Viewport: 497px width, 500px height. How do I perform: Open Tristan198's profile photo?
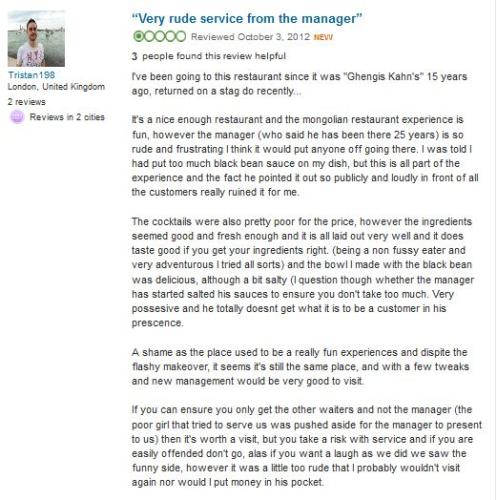point(36,39)
